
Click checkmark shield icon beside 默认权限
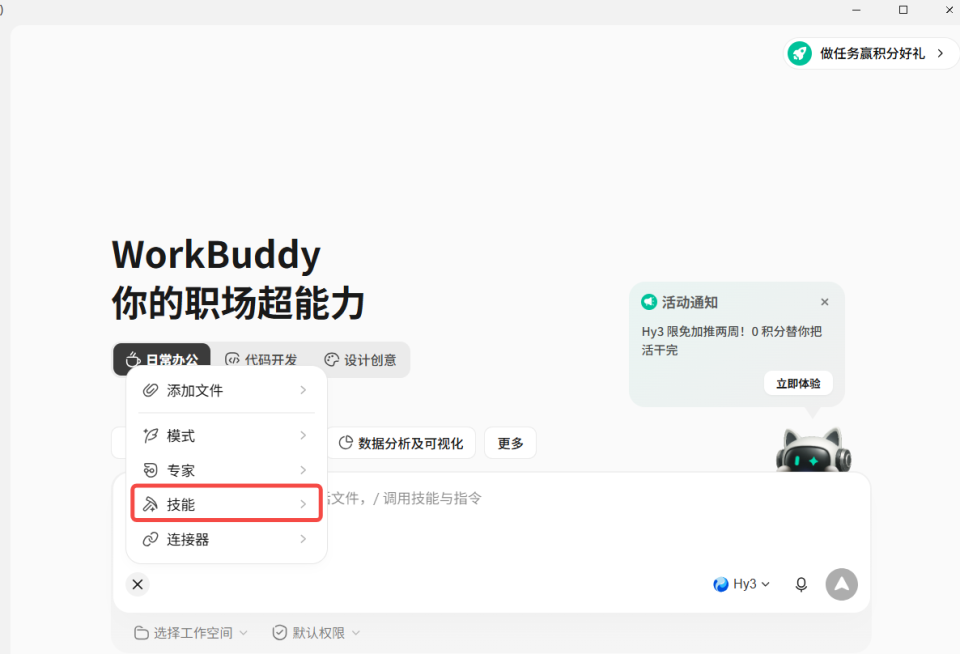tap(280, 633)
